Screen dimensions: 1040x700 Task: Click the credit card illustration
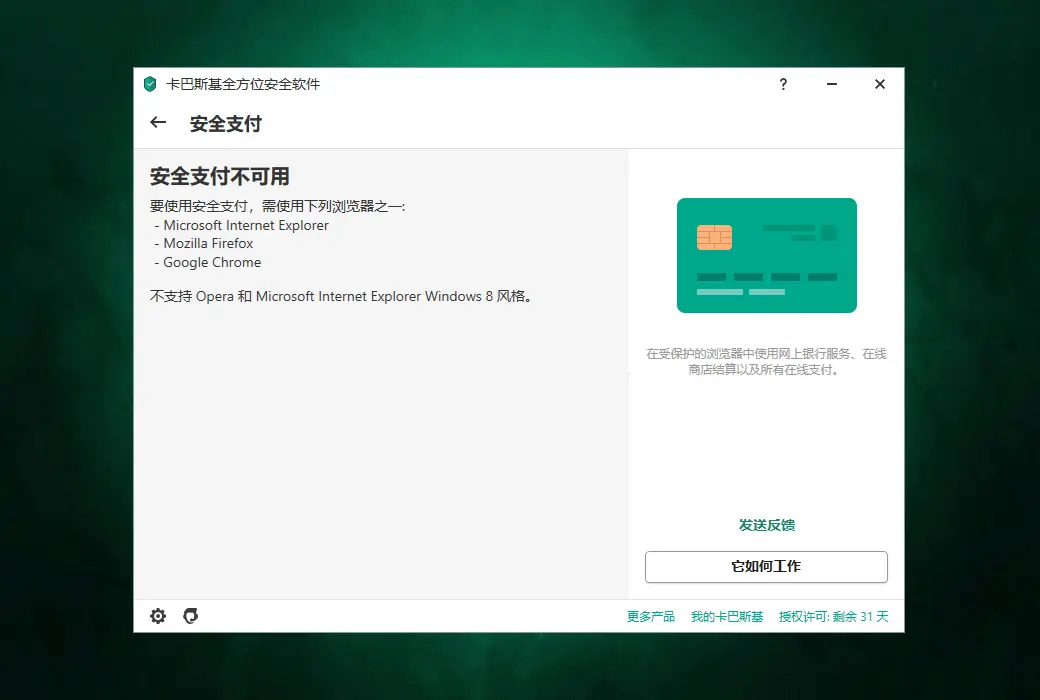click(767, 255)
